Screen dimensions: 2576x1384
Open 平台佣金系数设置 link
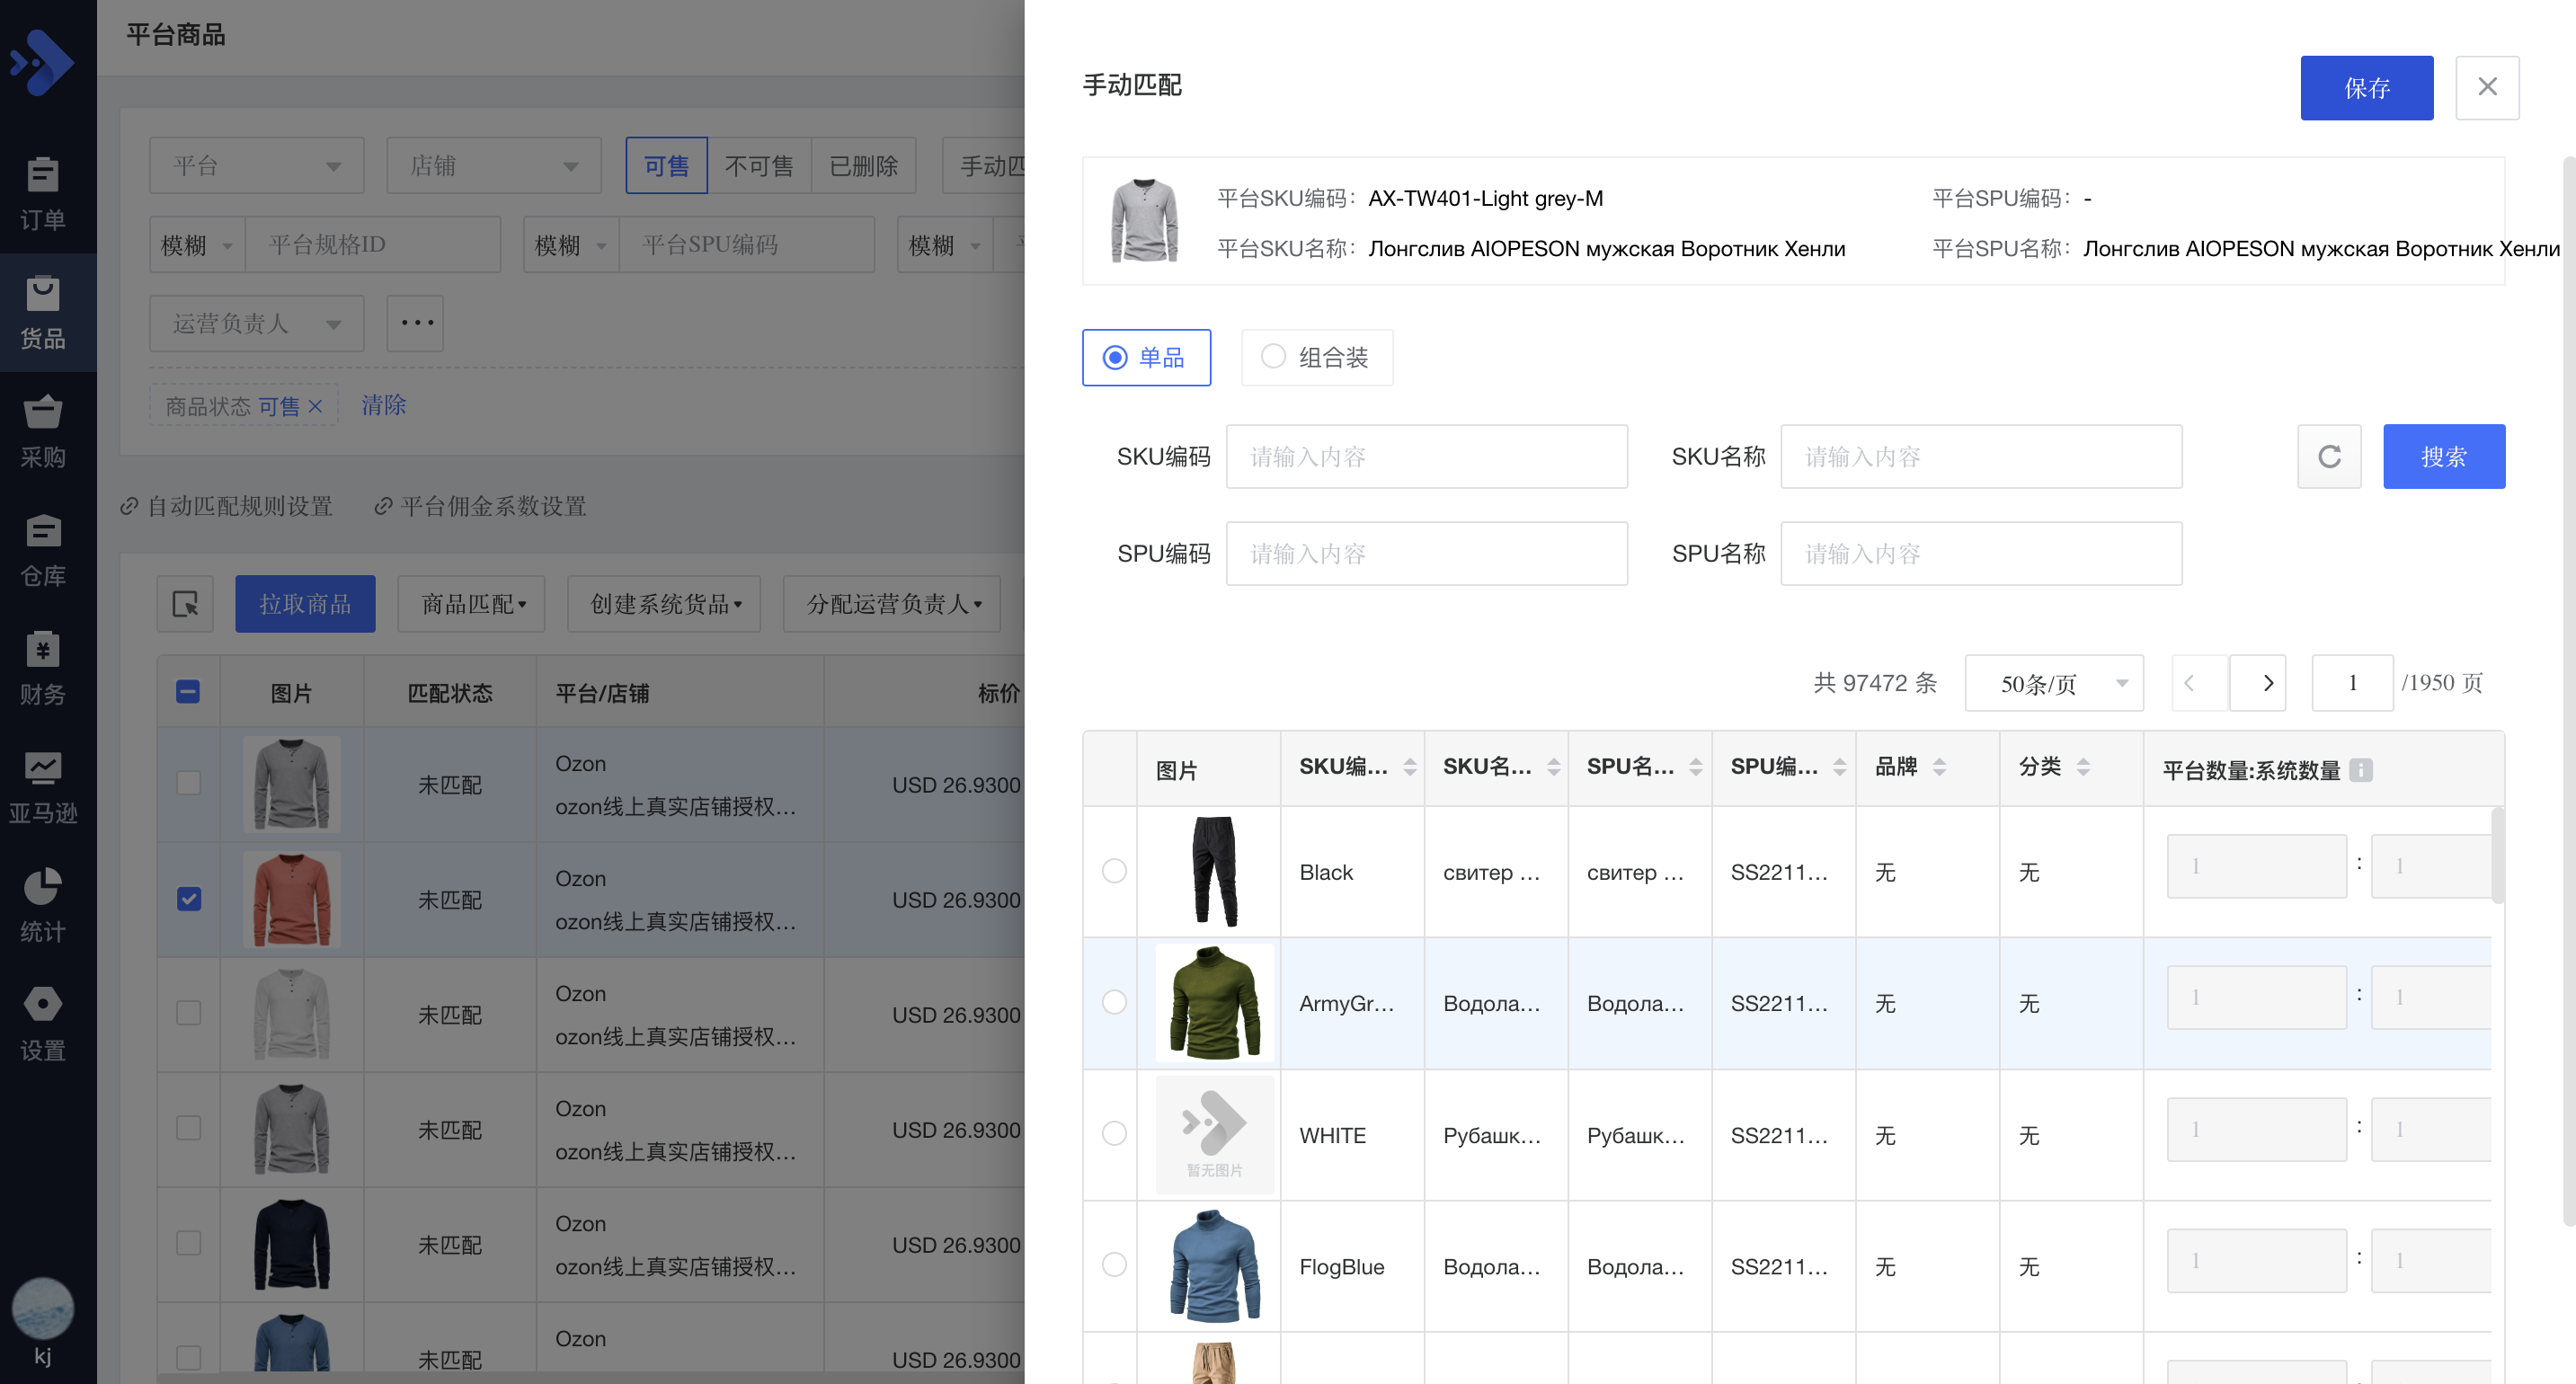click(481, 506)
